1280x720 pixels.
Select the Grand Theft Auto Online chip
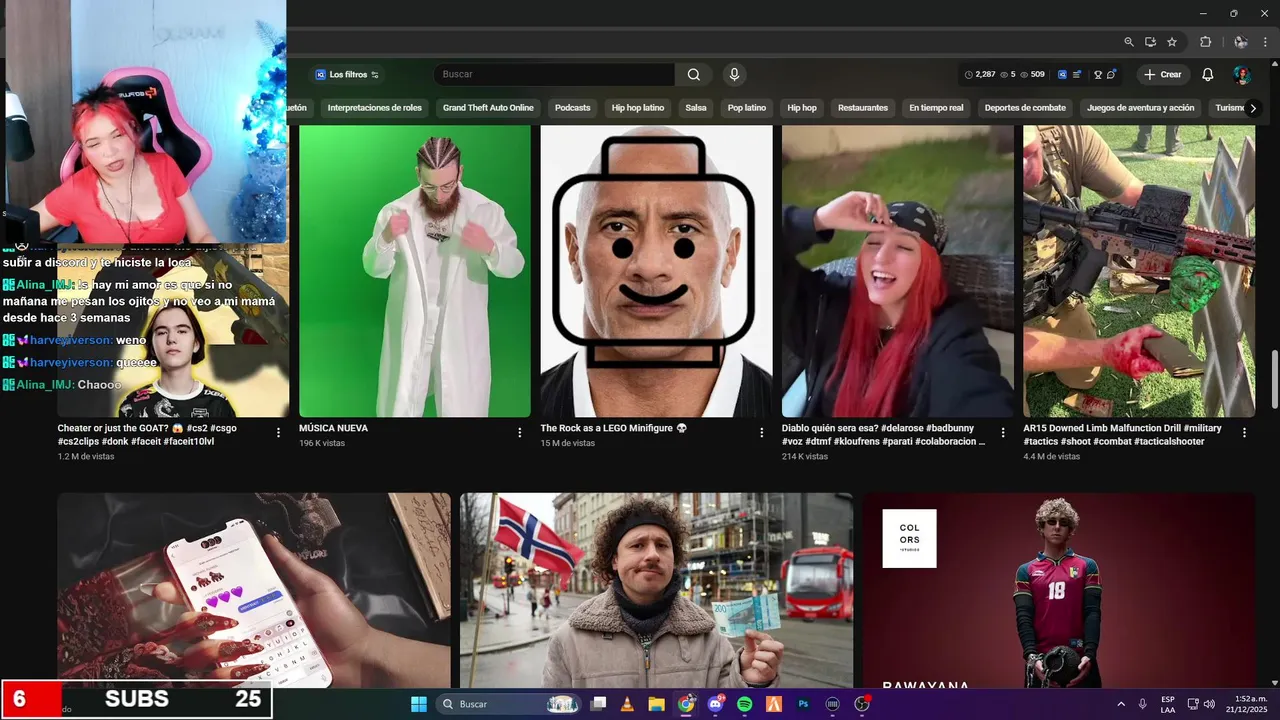488,108
